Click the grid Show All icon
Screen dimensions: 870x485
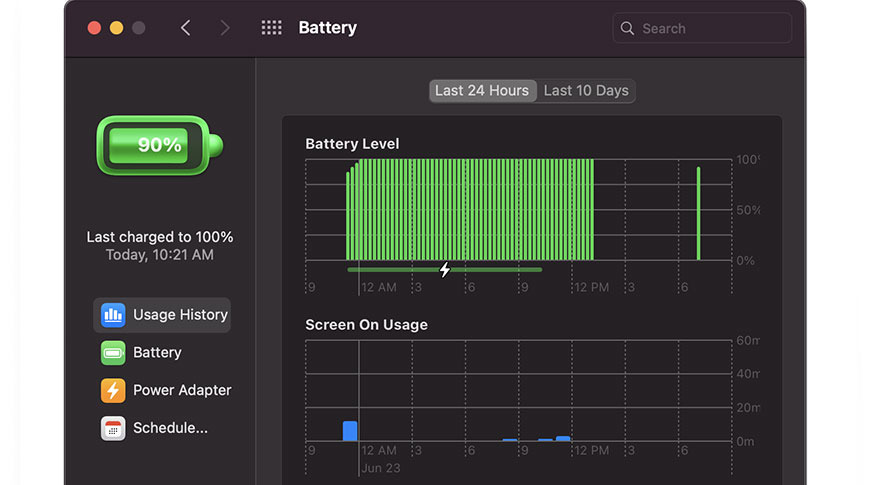(x=271, y=28)
